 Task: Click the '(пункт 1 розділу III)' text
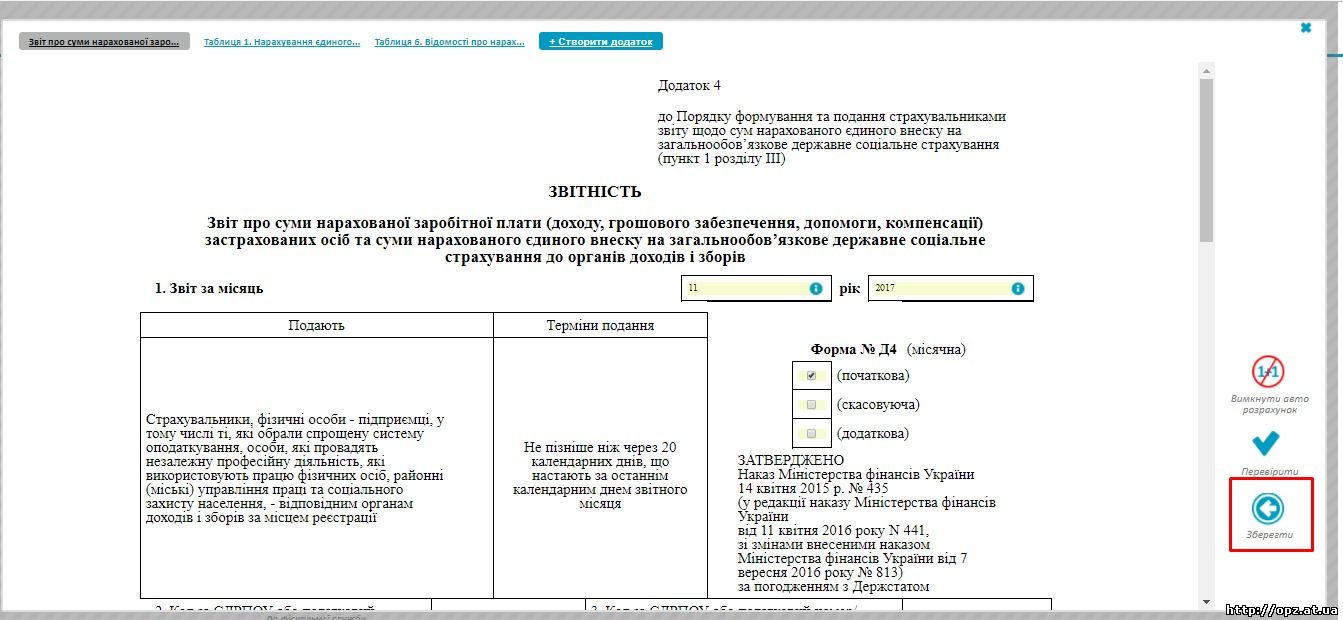[x=722, y=159]
